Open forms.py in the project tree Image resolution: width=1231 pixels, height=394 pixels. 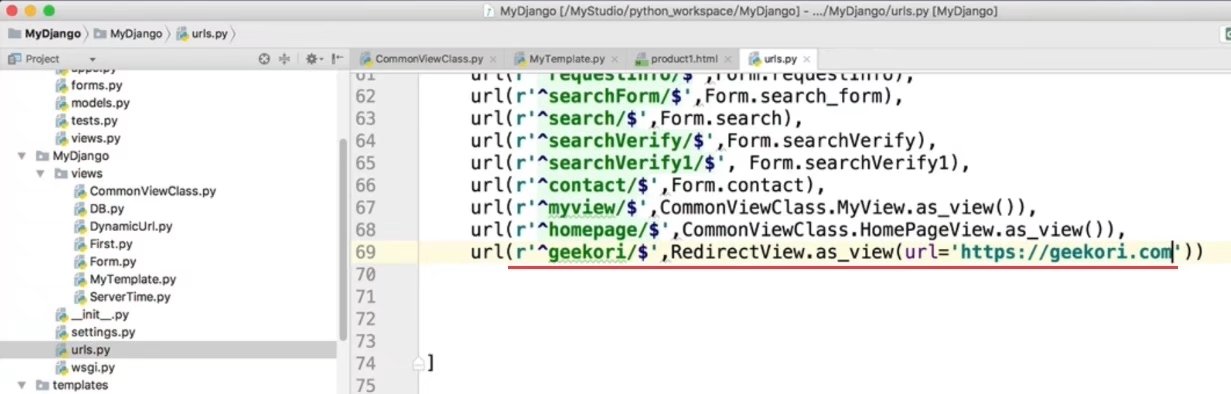(x=96, y=85)
